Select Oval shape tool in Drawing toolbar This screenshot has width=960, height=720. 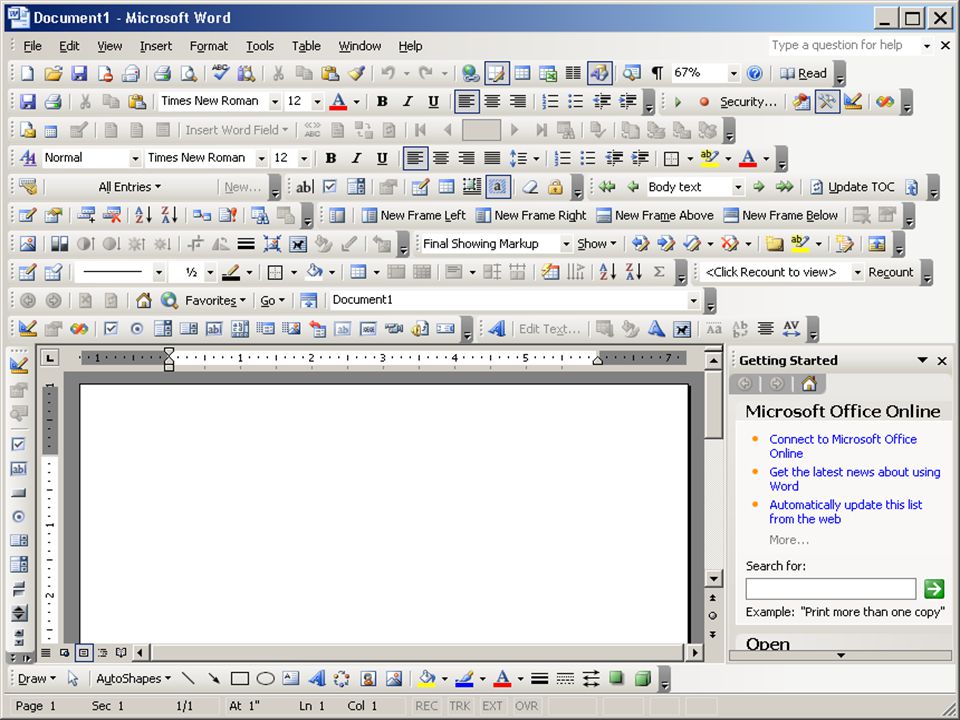click(265, 678)
